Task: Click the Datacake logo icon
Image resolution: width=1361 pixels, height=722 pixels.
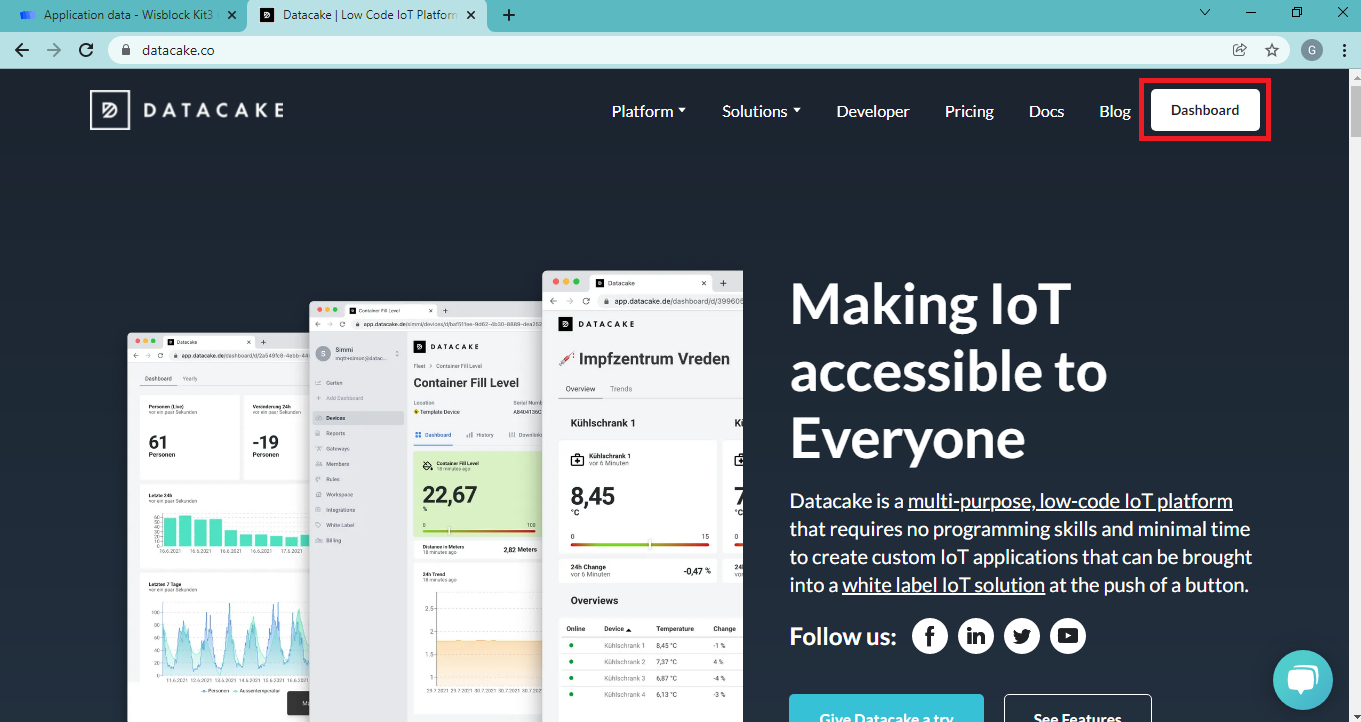Action: tap(110, 110)
